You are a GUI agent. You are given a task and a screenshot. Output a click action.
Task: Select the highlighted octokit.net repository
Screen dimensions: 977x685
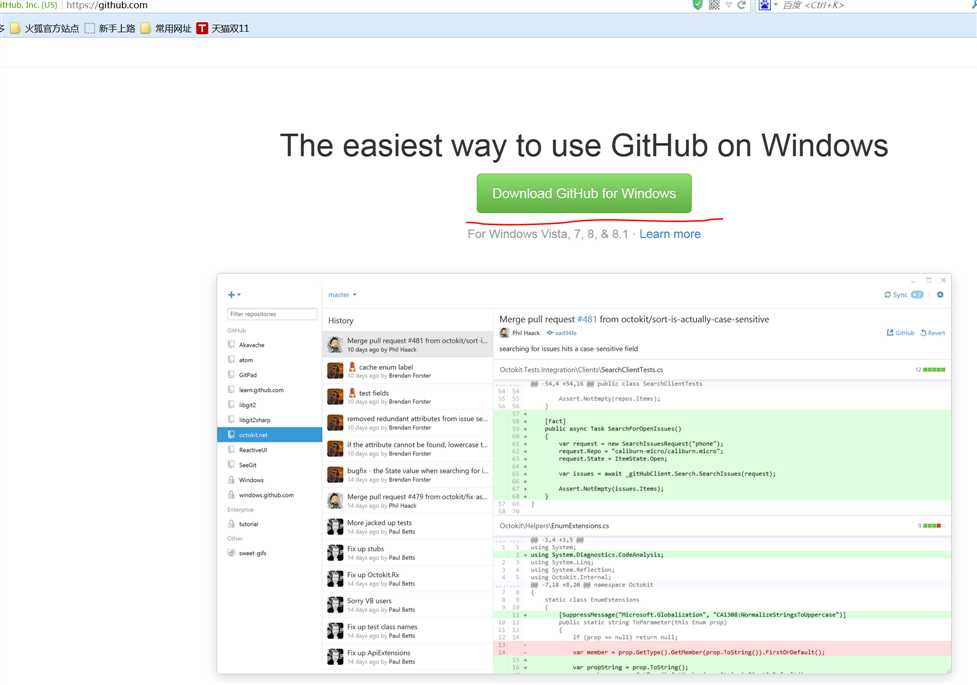(x=269, y=434)
